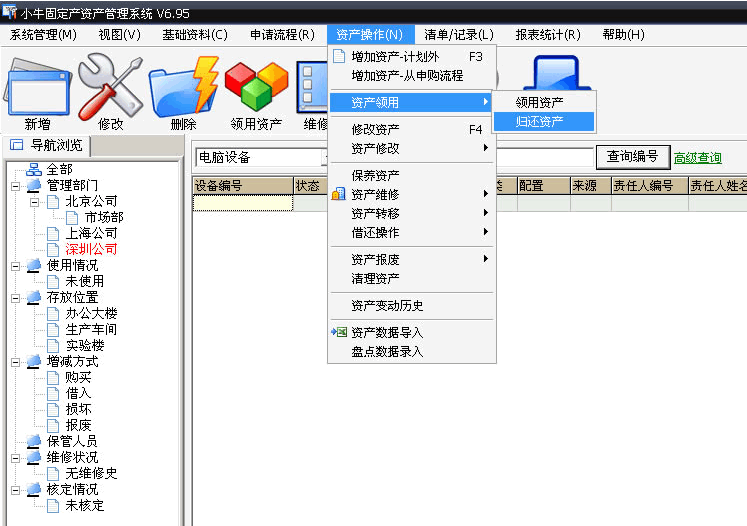Click the 来源 column header

click(x=591, y=185)
